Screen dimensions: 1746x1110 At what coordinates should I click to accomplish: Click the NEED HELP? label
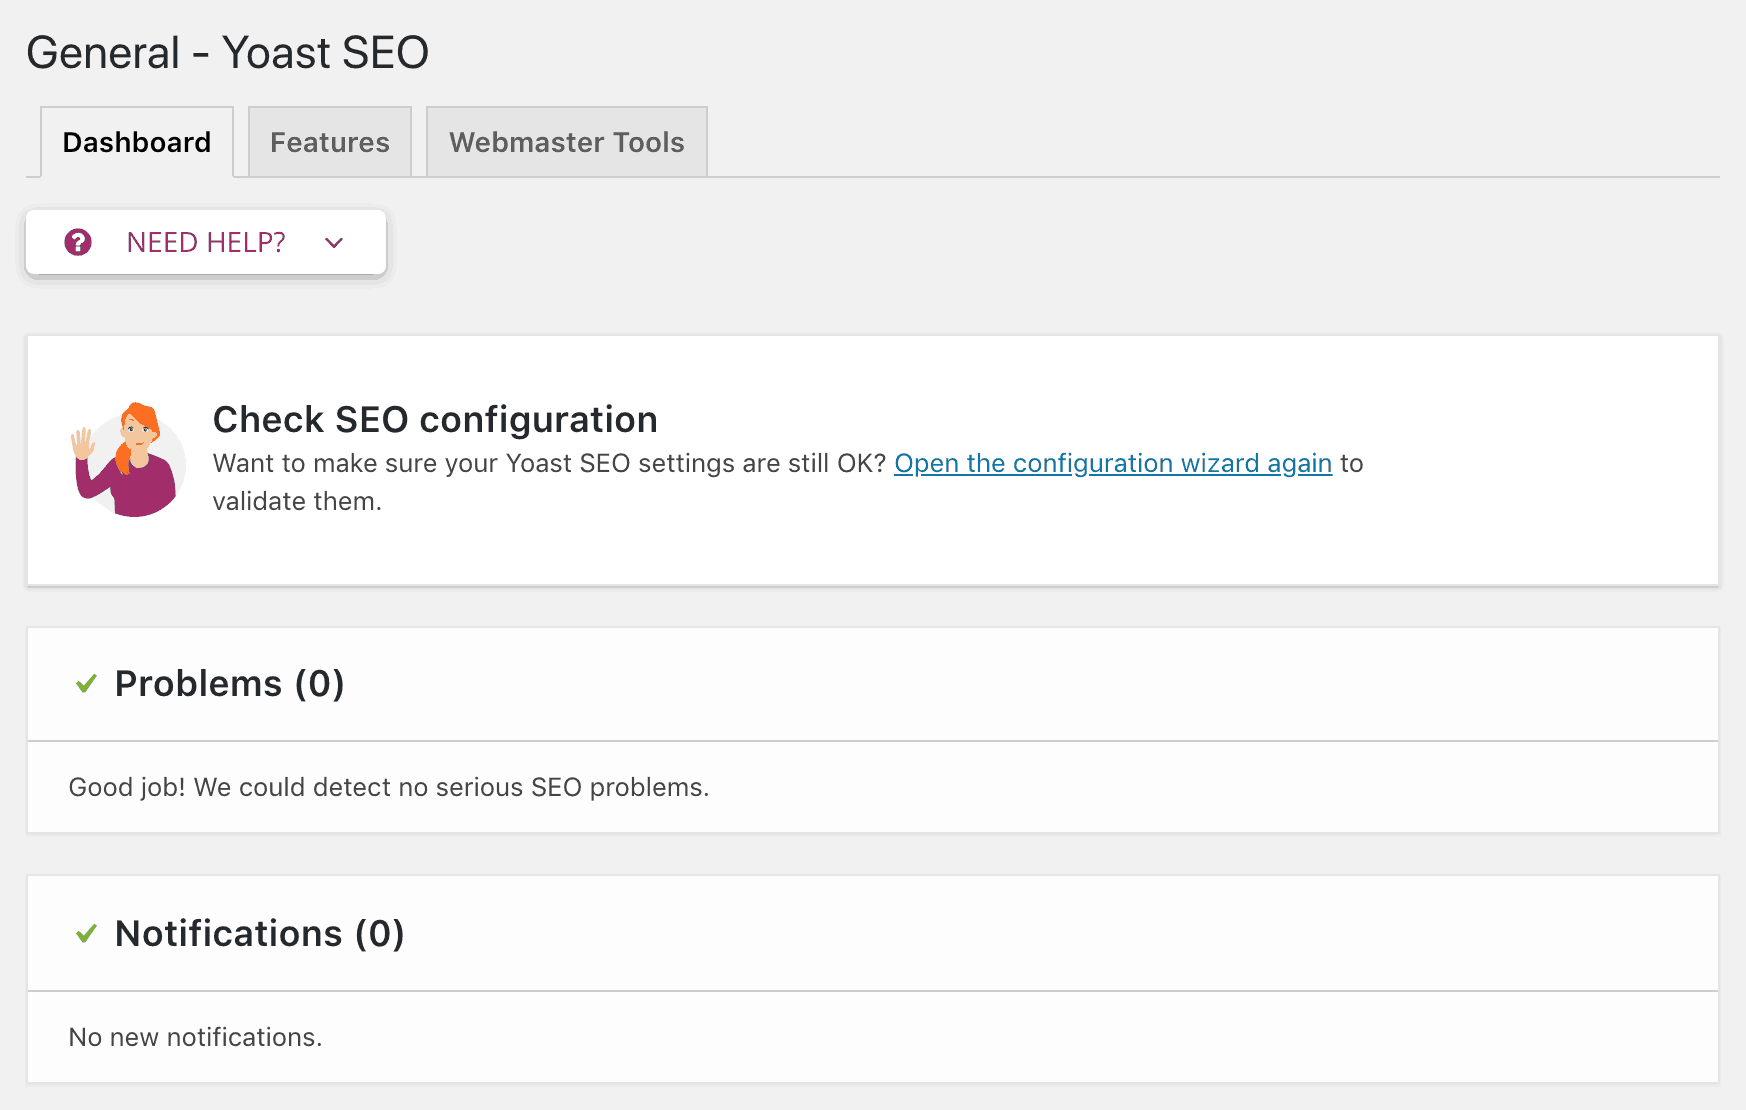206,242
